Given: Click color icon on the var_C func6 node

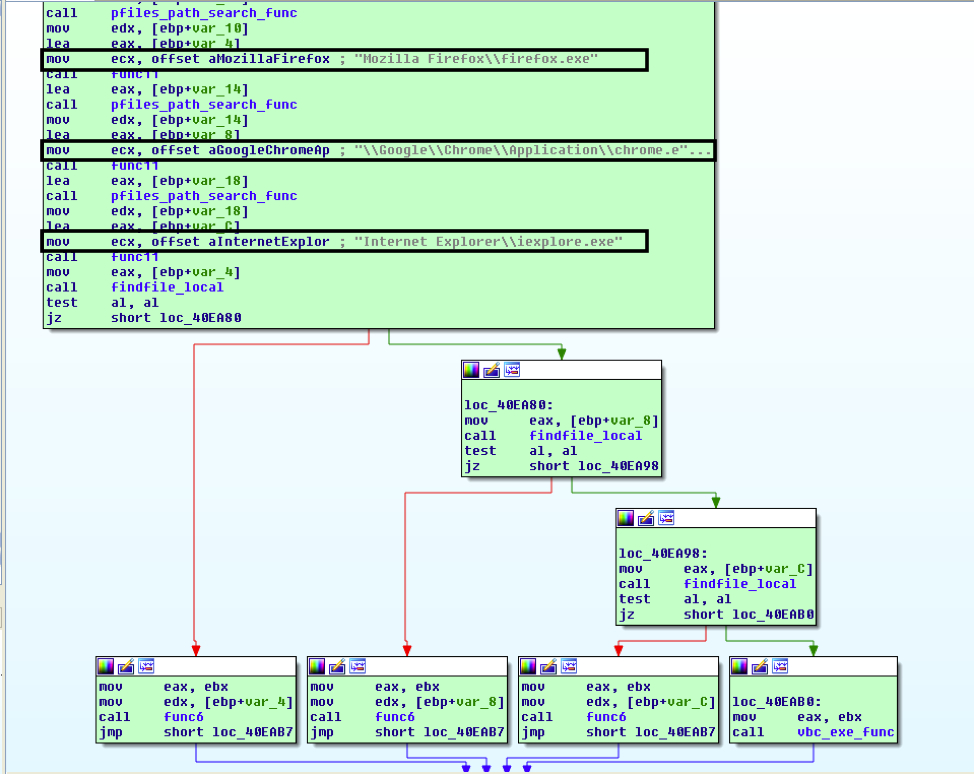Looking at the screenshot, I should click(x=528, y=667).
